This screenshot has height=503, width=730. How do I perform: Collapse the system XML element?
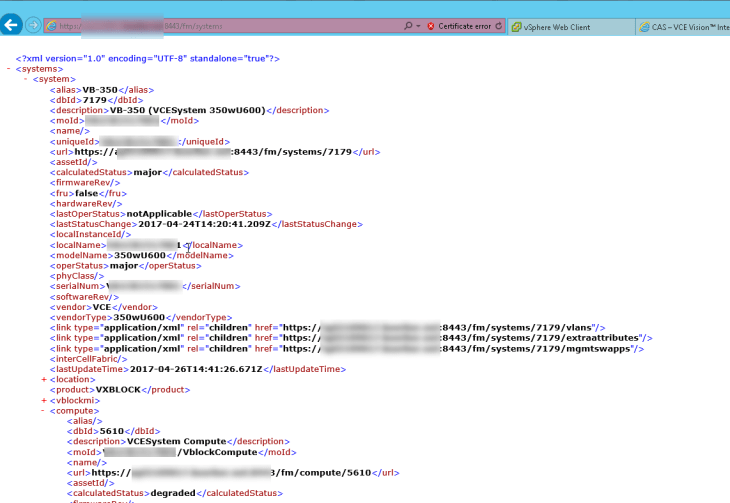point(26,78)
